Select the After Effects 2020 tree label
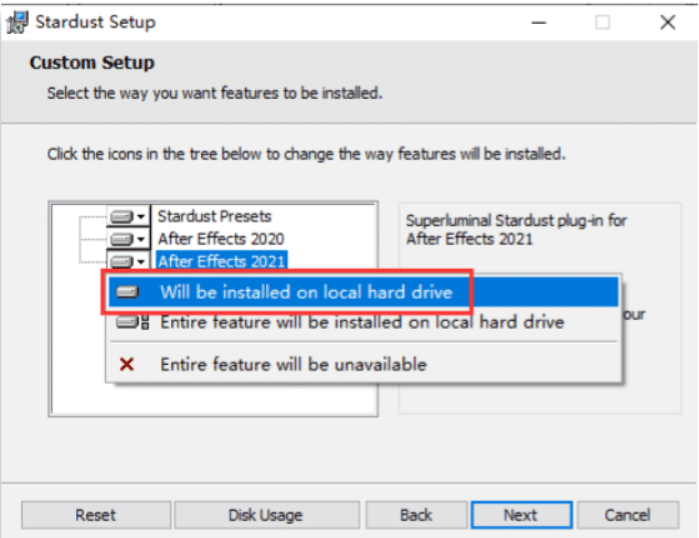This screenshot has height=538, width=699. tap(220, 239)
